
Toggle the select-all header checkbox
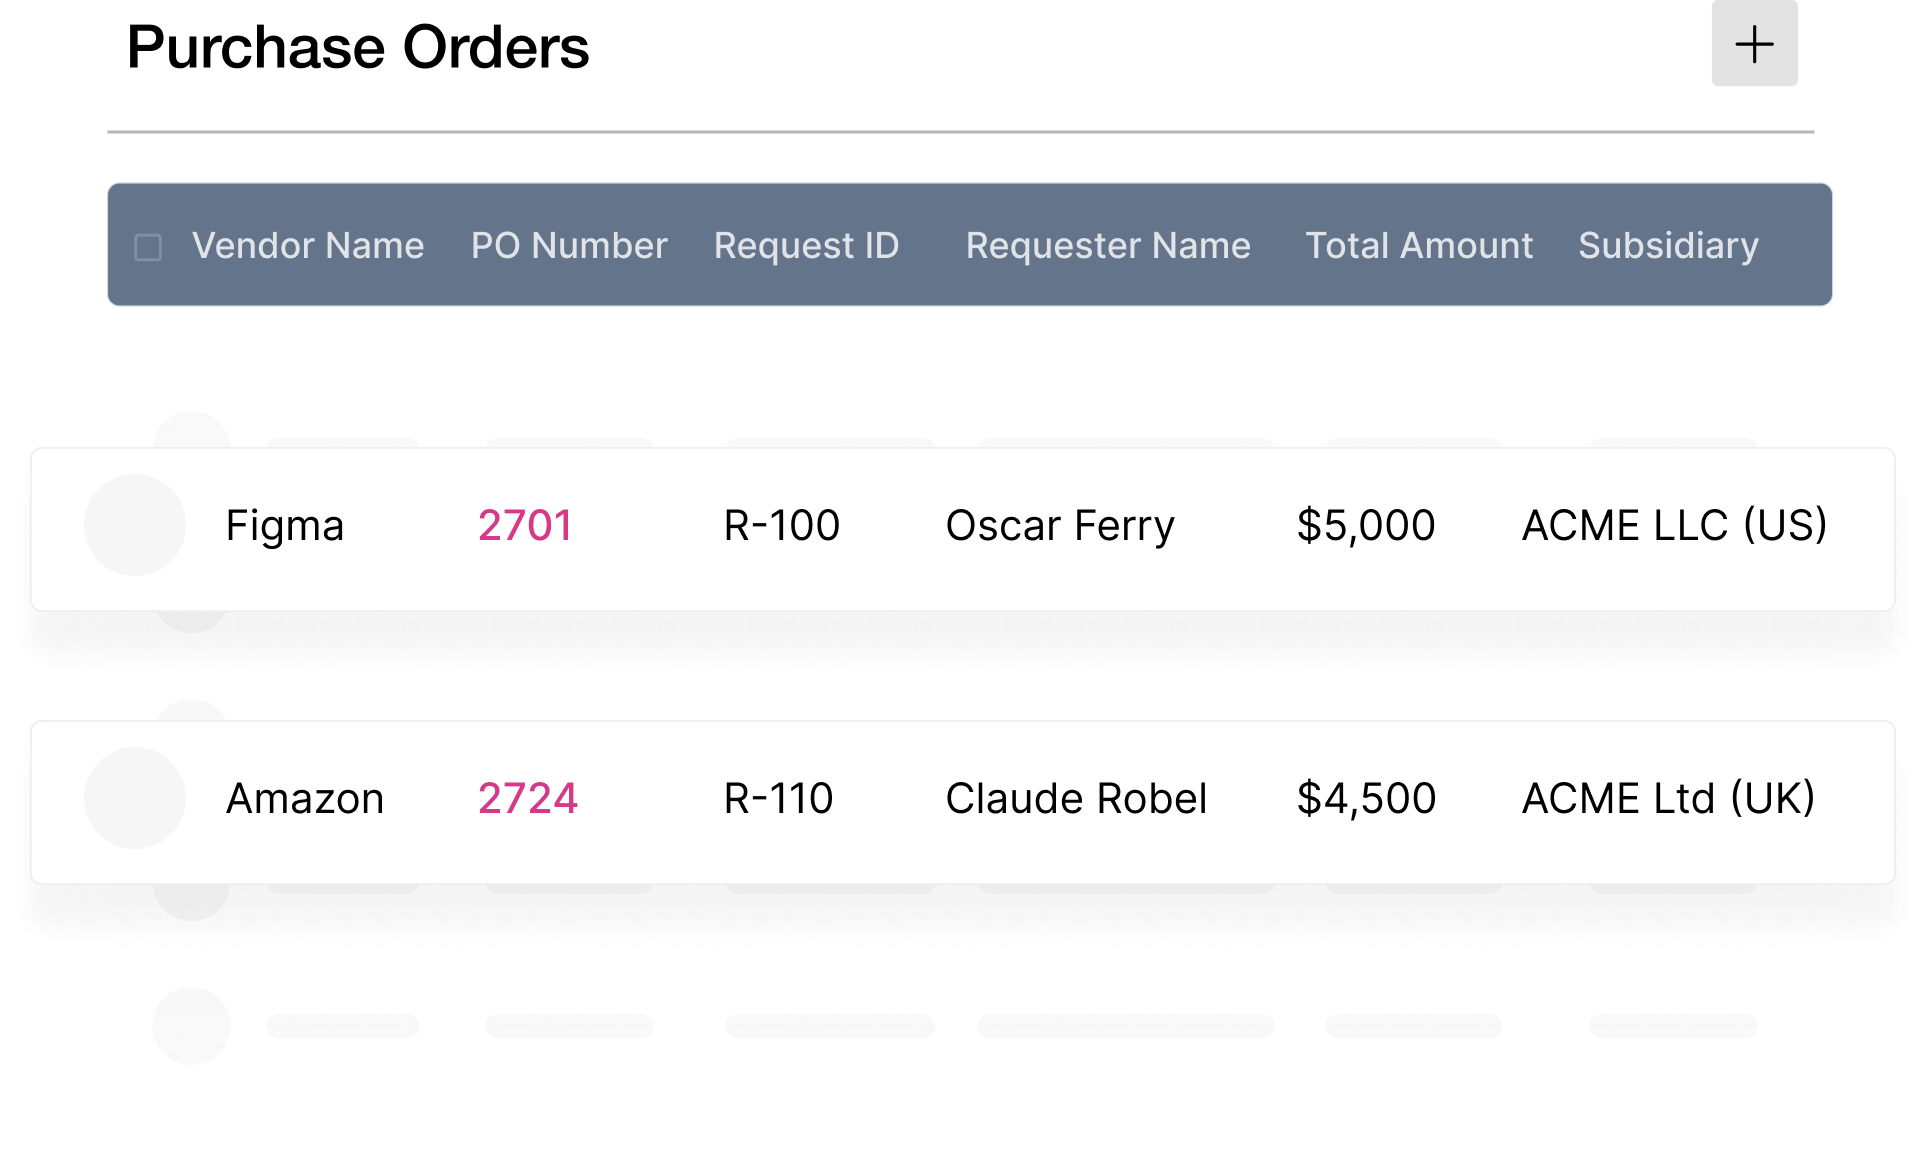[148, 247]
